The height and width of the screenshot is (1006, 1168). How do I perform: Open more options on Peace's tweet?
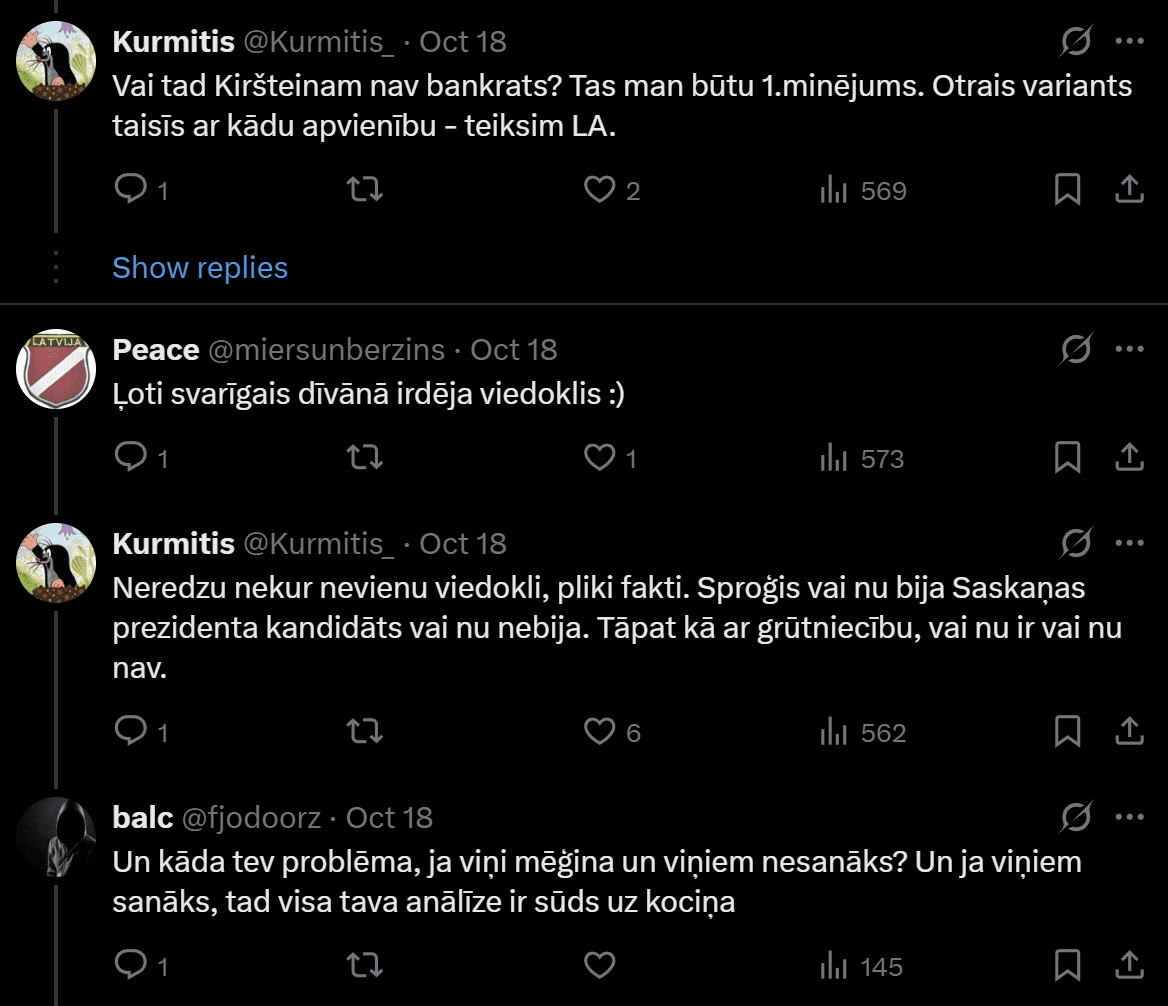coord(1129,350)
